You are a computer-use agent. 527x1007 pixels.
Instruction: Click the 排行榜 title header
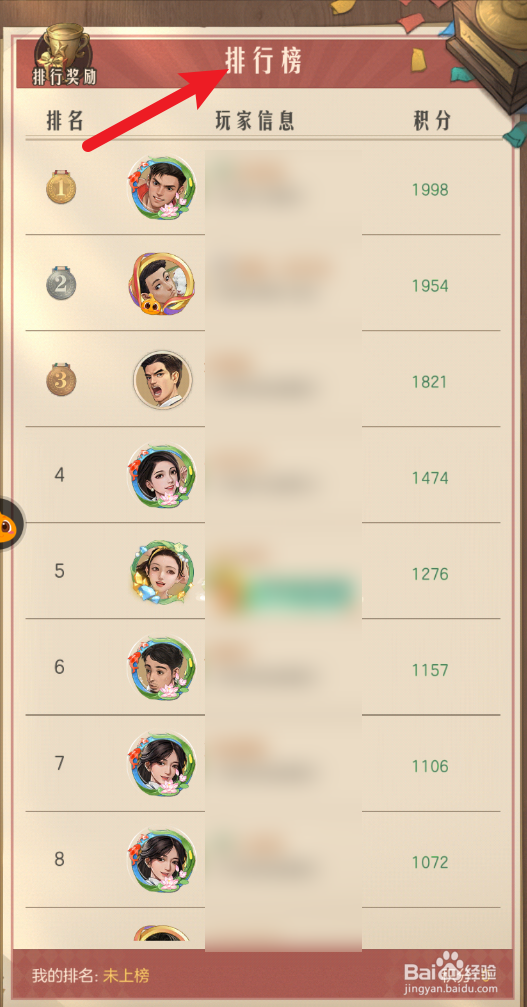263,61
